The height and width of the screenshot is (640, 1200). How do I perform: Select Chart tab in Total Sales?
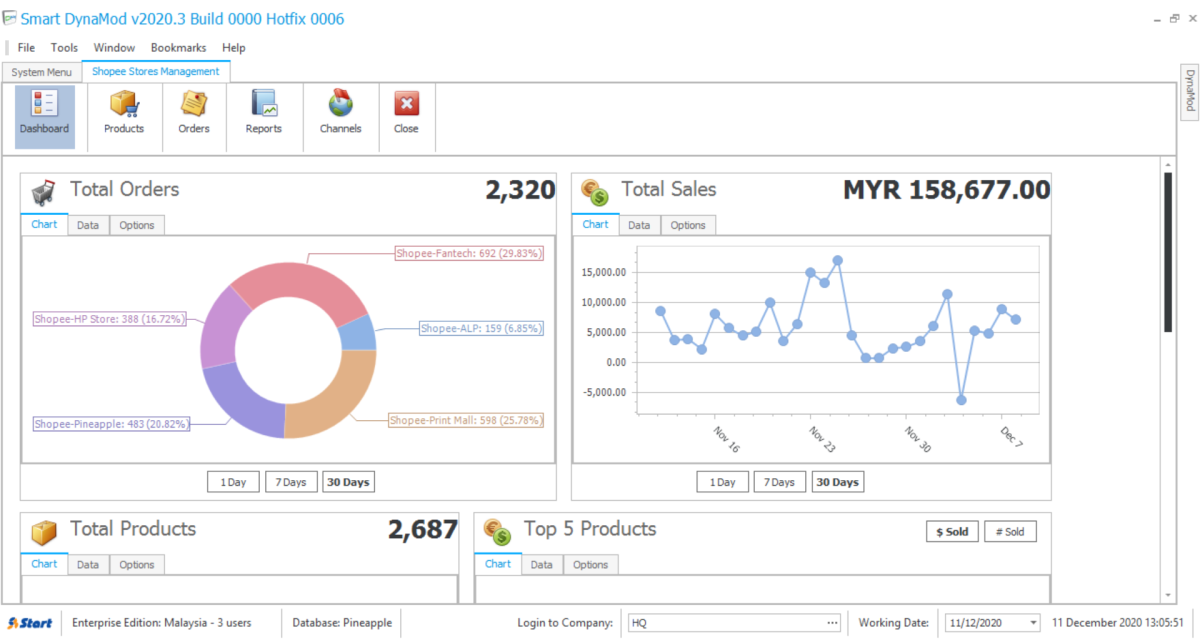[x=595, y=224]
